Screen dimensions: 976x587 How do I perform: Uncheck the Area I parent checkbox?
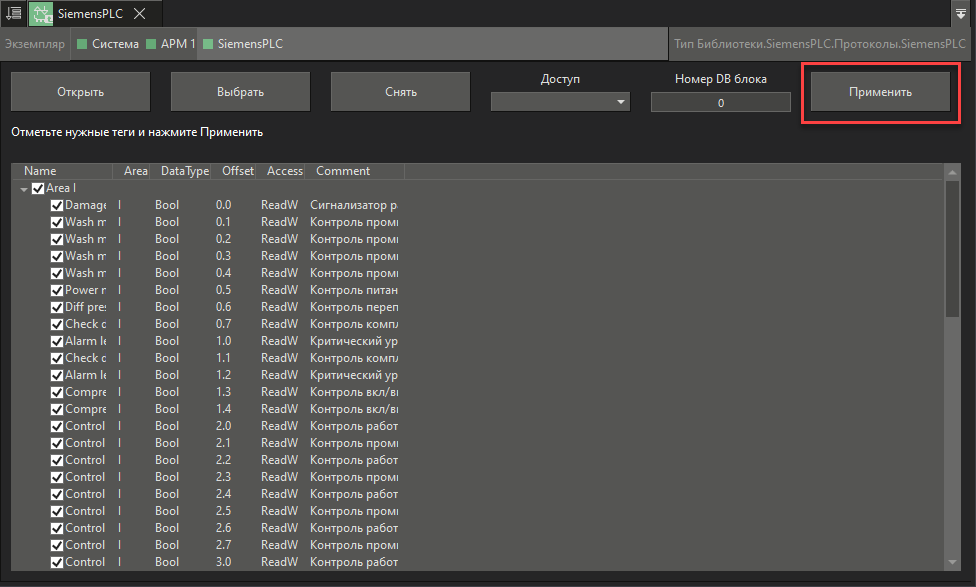pos(37,187)
